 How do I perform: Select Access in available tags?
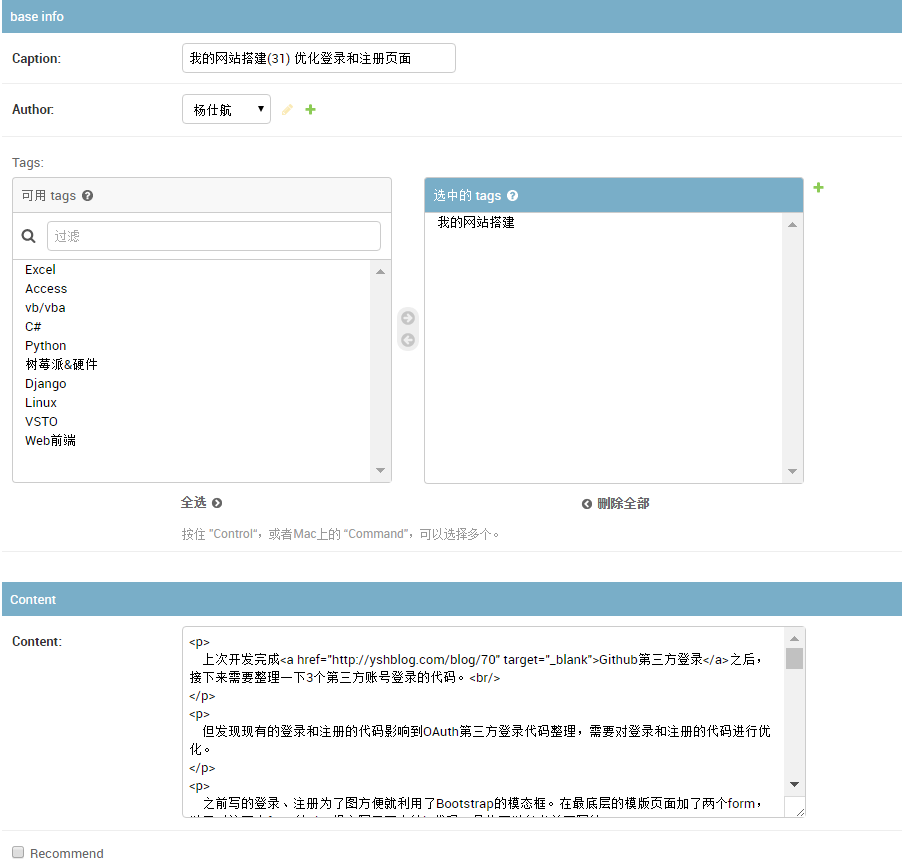pos(46,289)
